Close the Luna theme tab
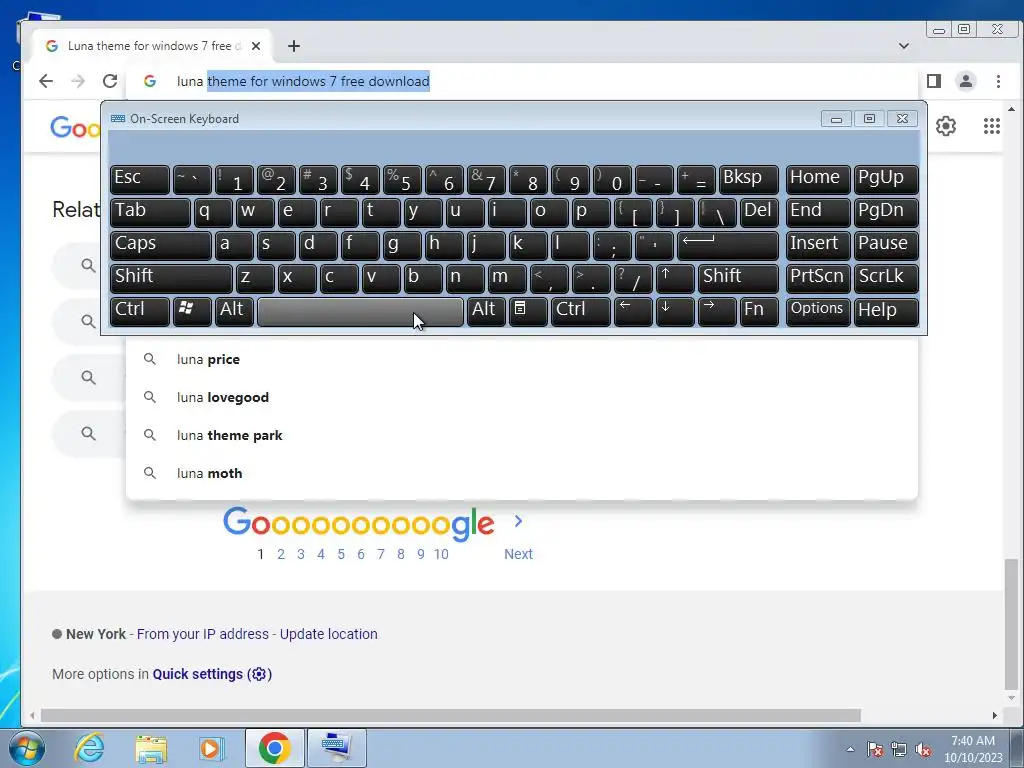This screenshot has width=1024, height=768. (256, 46)
